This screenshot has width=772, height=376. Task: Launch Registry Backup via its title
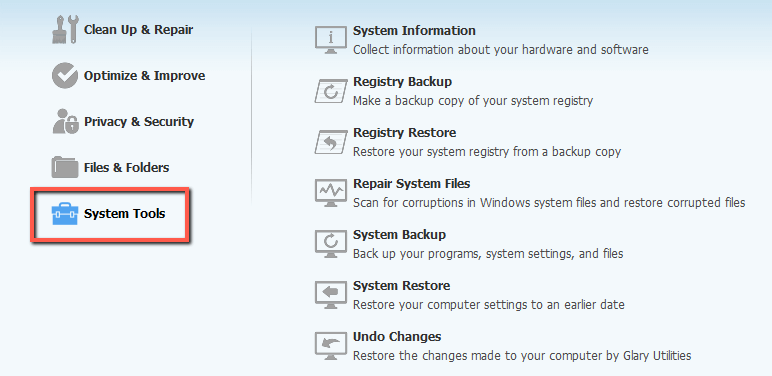point(402,82)
